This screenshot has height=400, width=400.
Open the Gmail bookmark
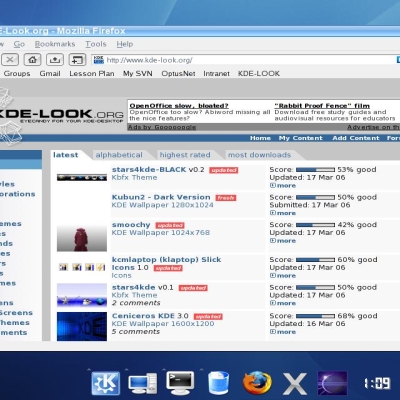click(x=50, y=74)
